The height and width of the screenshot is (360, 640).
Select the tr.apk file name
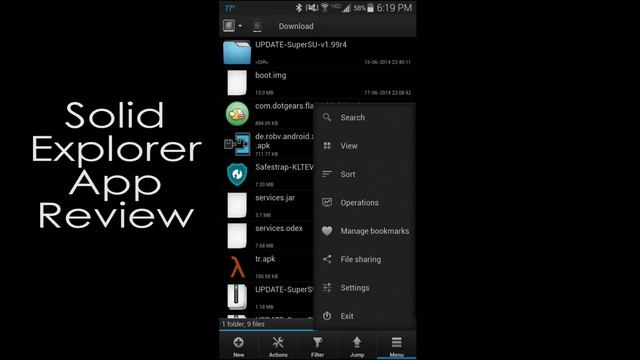265,259
